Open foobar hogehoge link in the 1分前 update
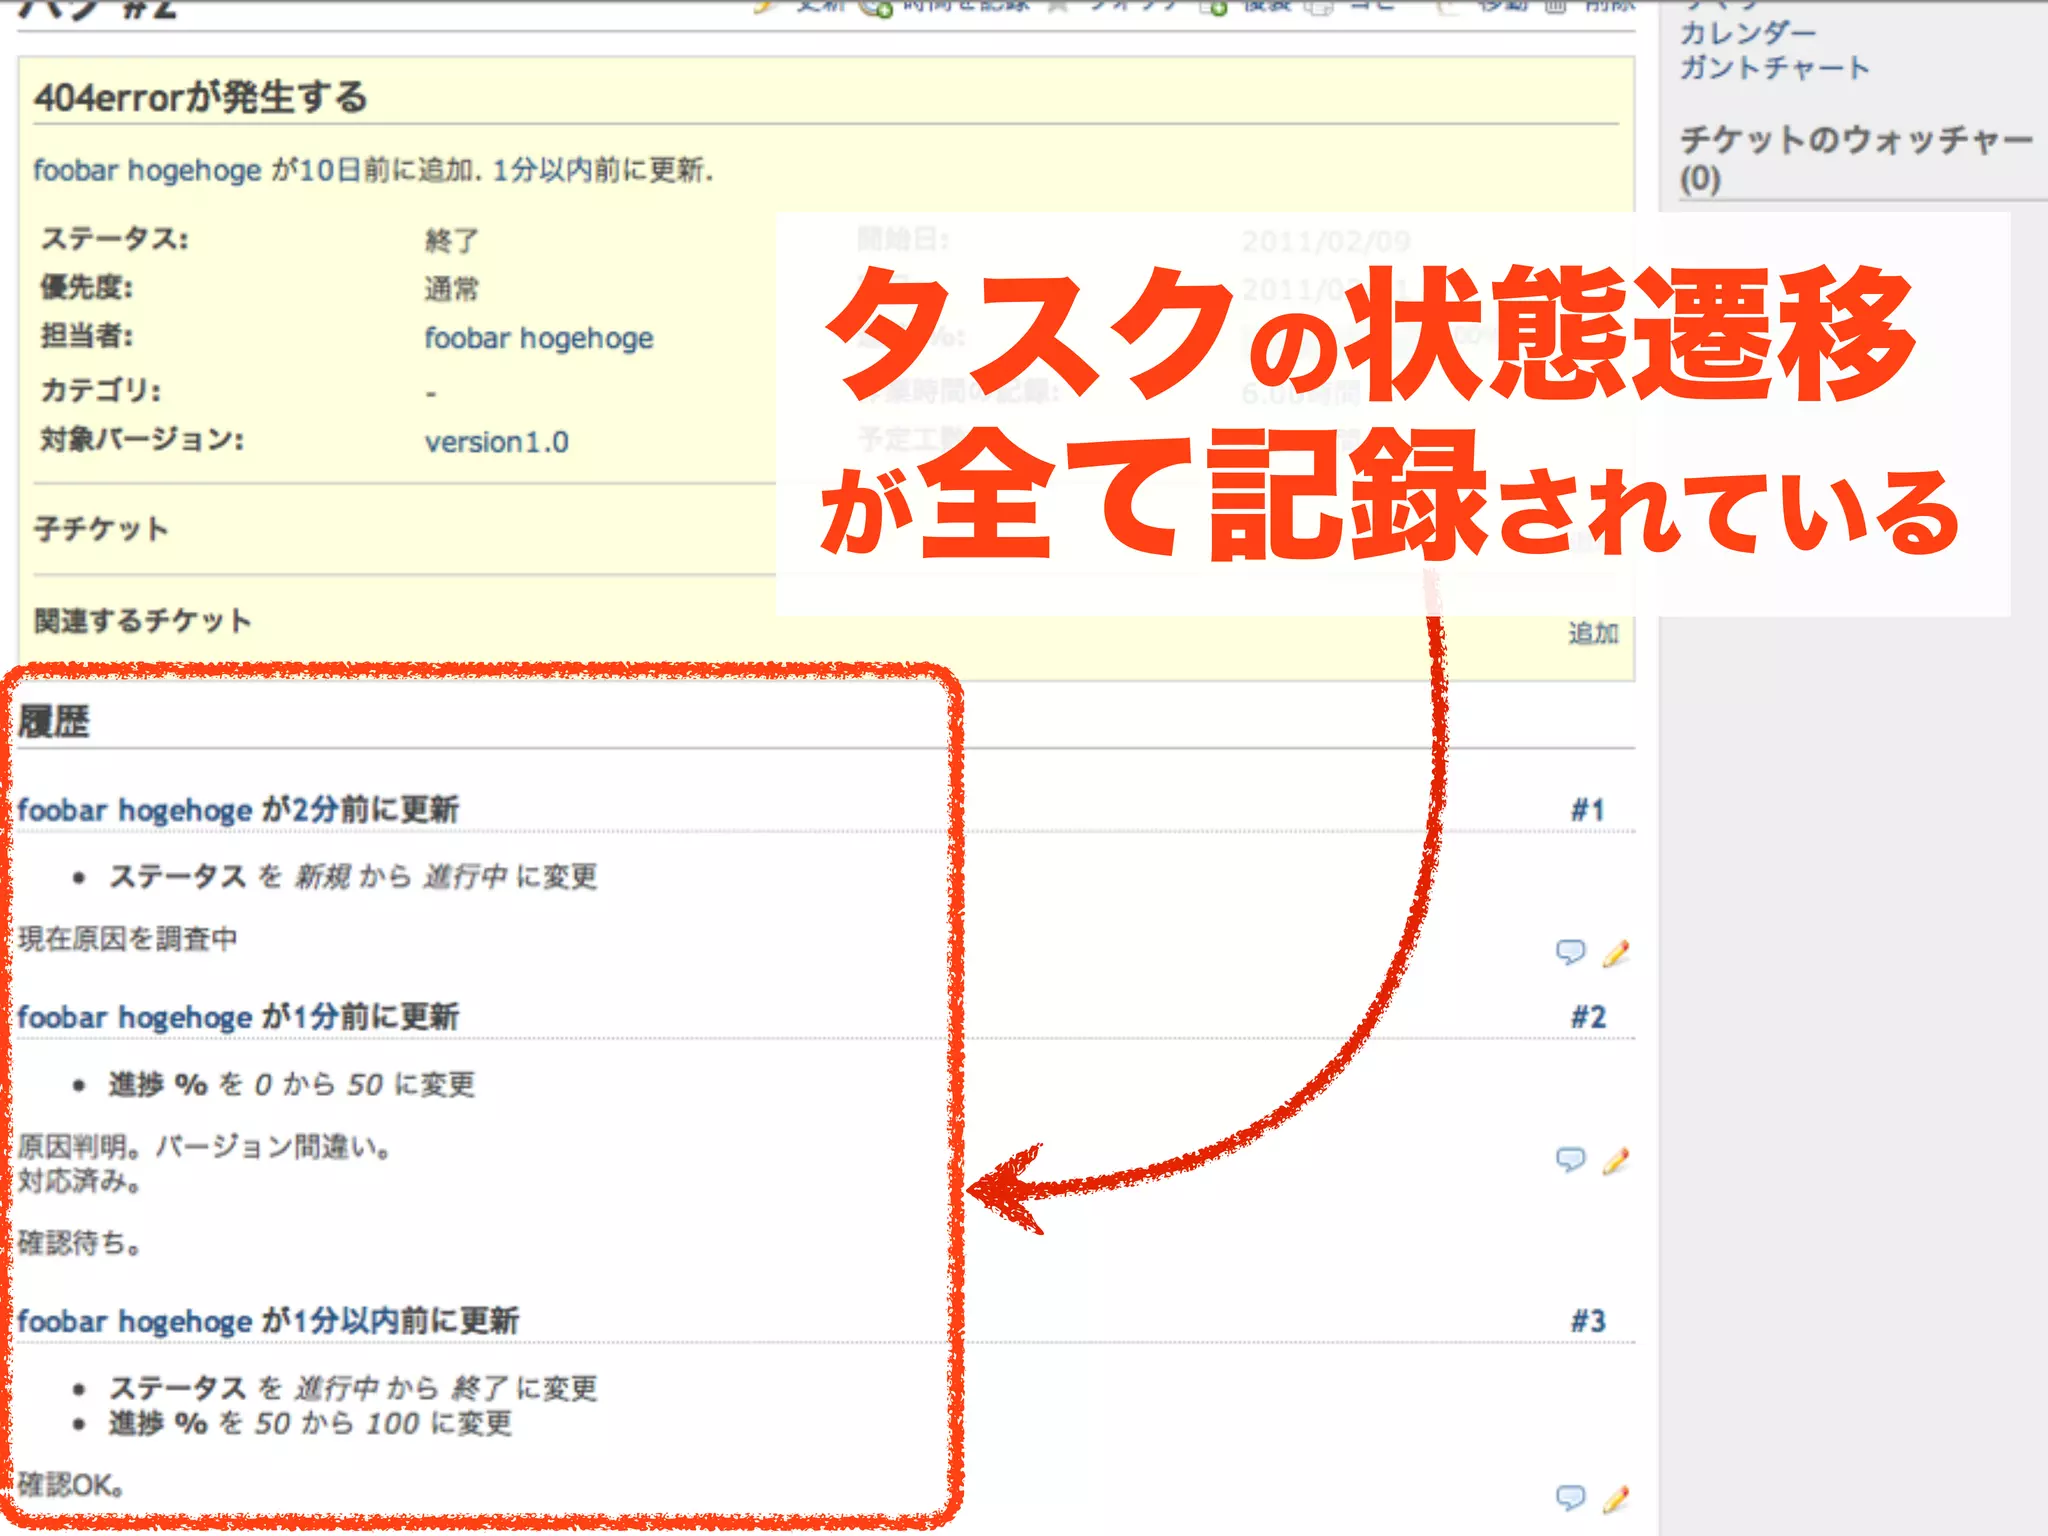Image resolution: width=2048 pixels, height=1536 pixels. pyautogui.click(x=135, y=1017)
